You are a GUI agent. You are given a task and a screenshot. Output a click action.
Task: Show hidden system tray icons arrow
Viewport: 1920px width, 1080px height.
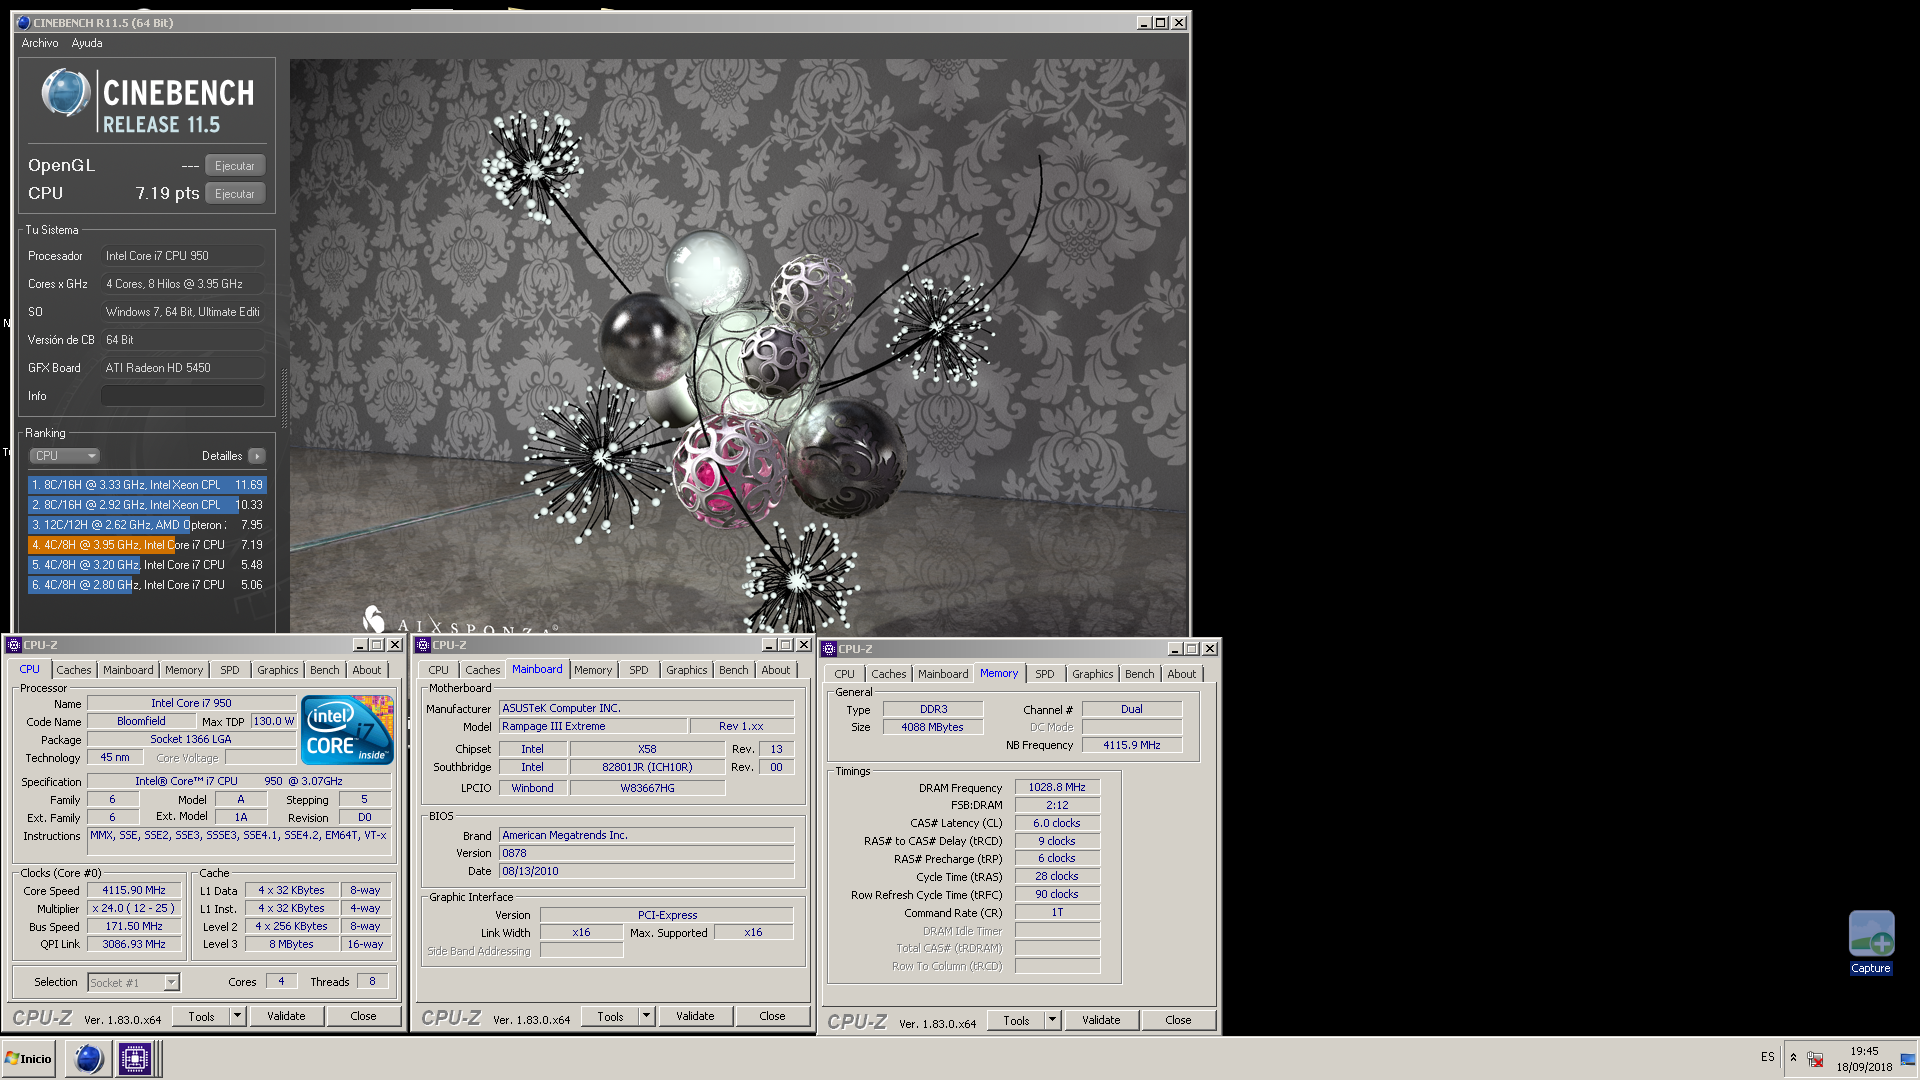(x=1793, y=1058)
